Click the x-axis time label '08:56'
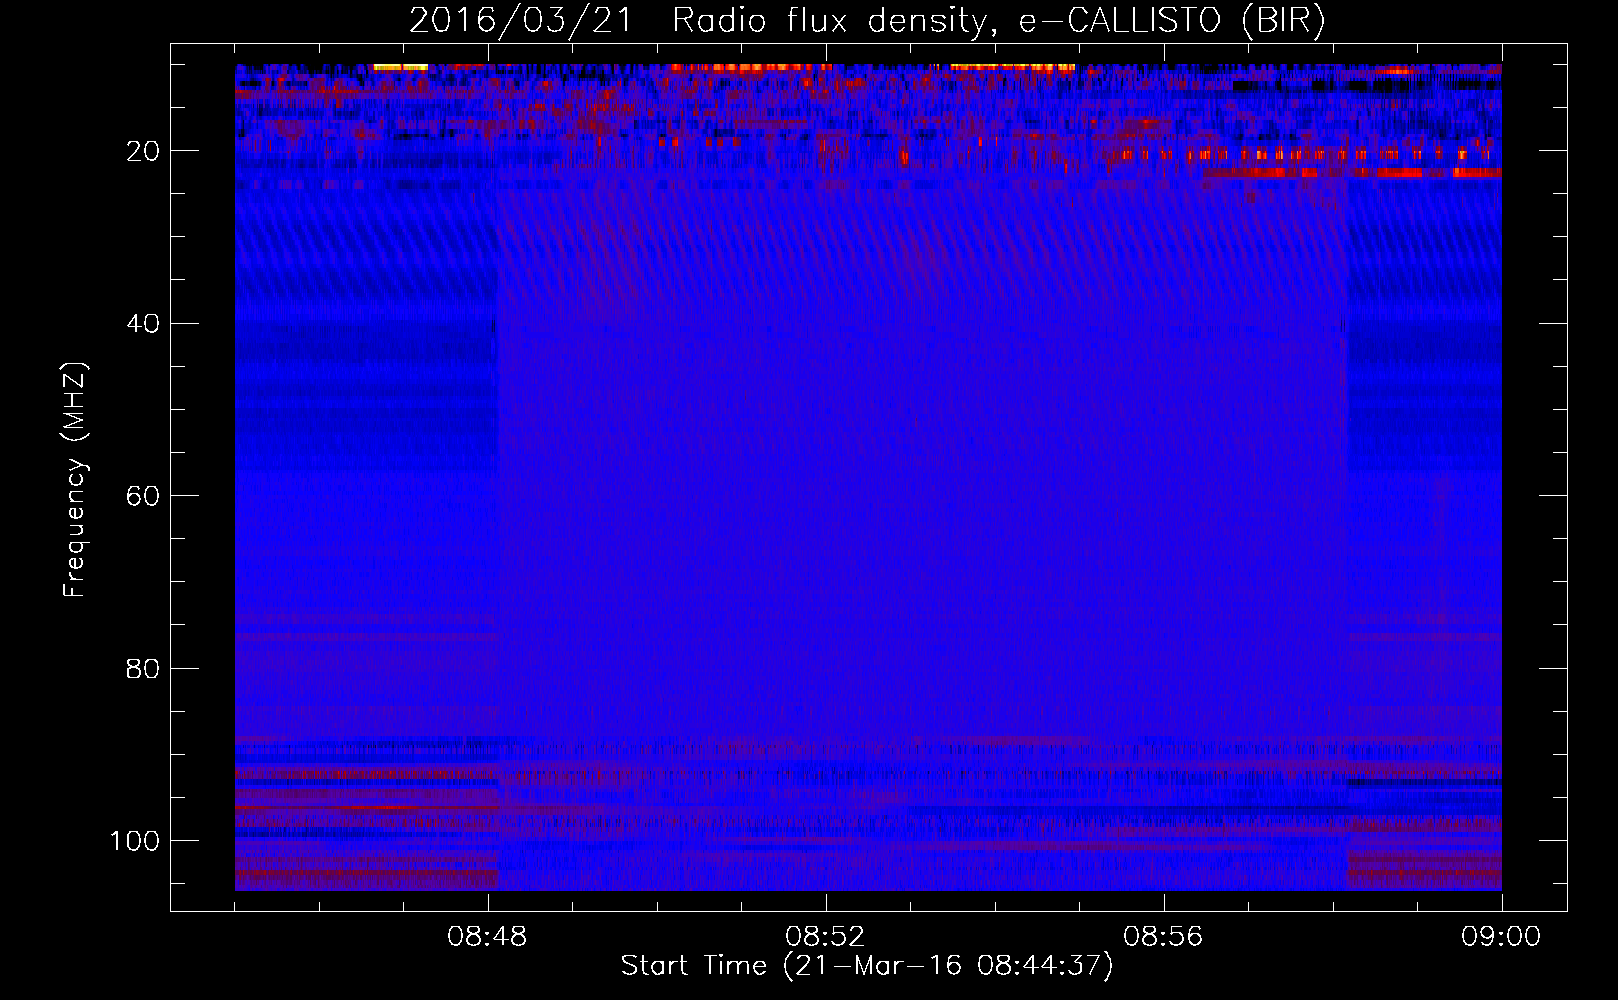 [x=1163, y=937]
